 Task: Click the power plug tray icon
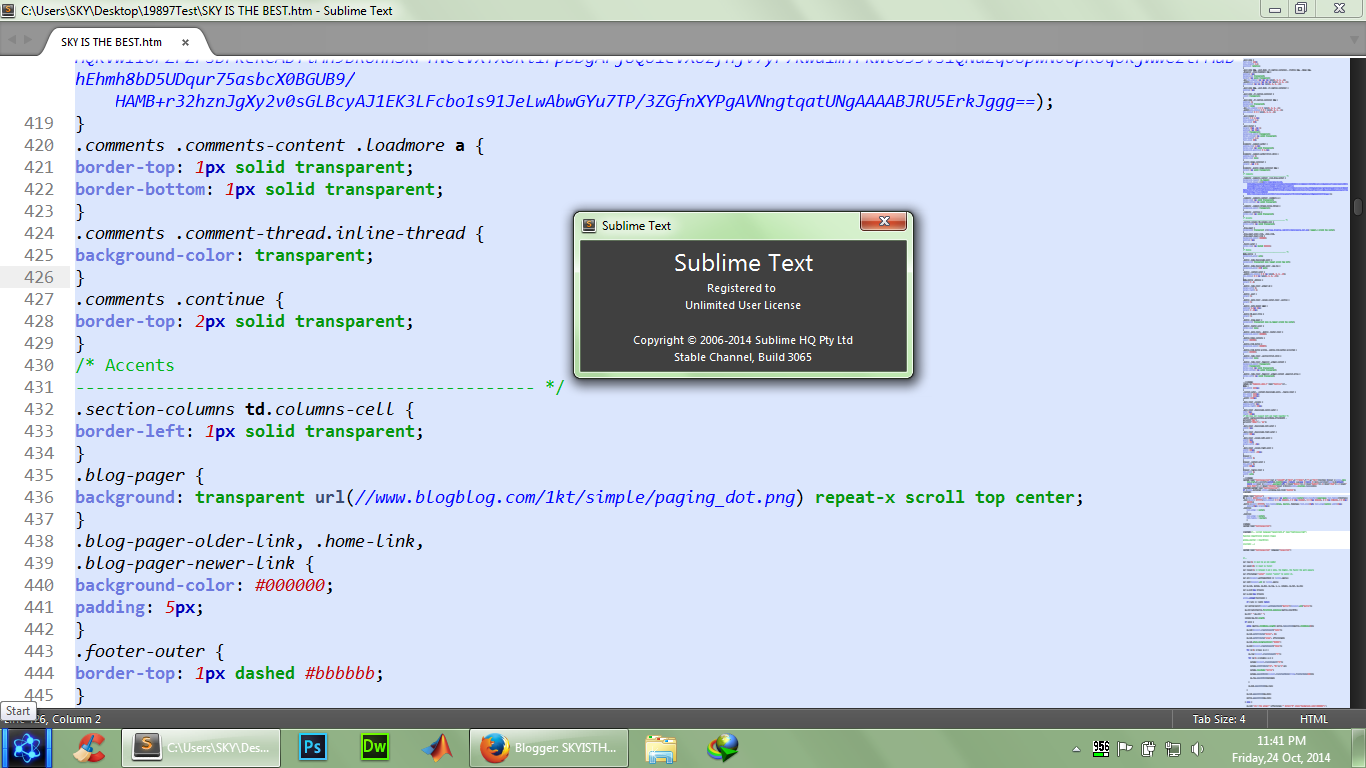pyautogui.click(x=1149, y=748)
